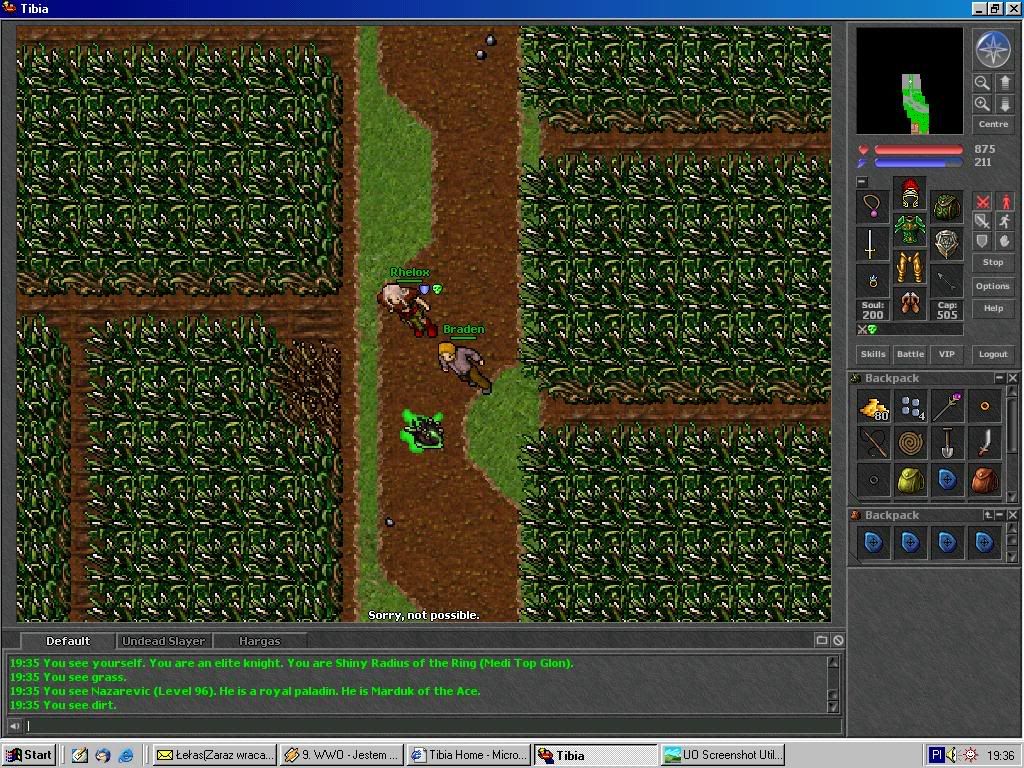This screenshot has height=768, width=1024.
Task: Move minimap up one floor
Action: (1004, 83)
